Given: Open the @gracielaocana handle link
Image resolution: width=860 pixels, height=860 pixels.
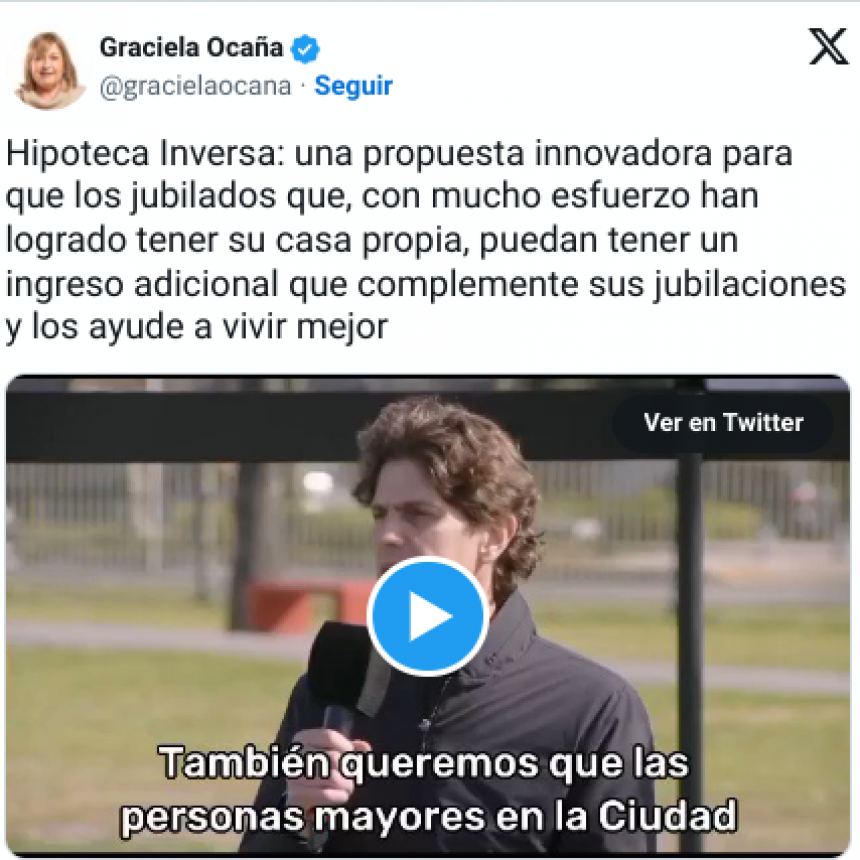Looking at the screenshot, I should (195, 86).
